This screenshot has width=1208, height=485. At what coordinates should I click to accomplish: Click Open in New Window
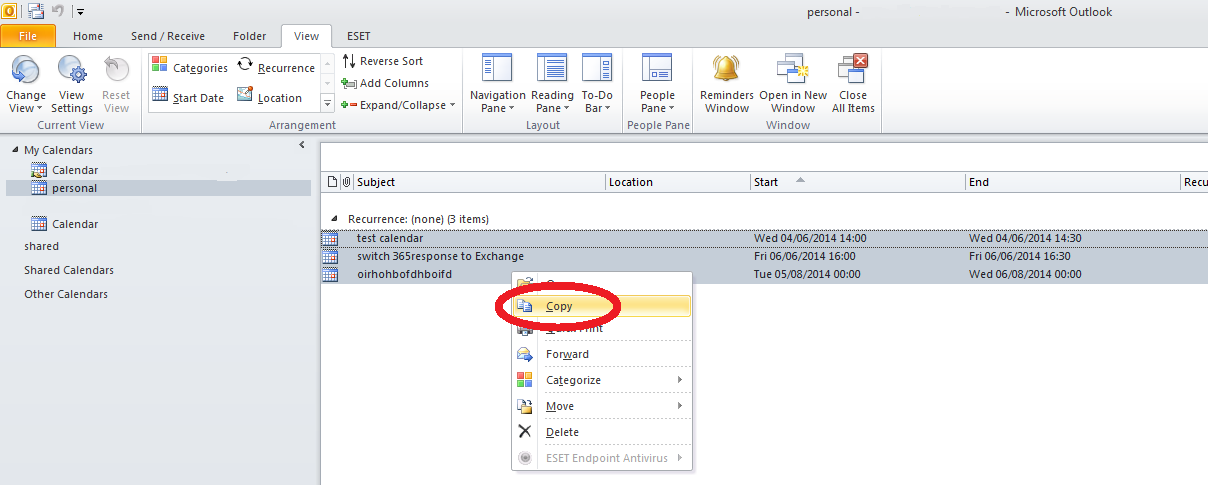793,85
